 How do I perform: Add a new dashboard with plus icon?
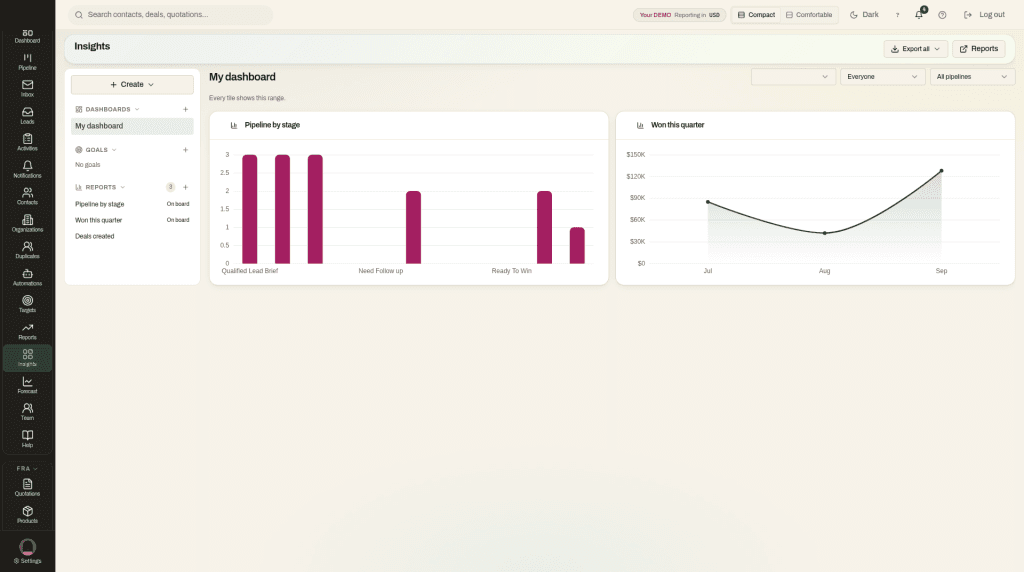pos(185,109)
